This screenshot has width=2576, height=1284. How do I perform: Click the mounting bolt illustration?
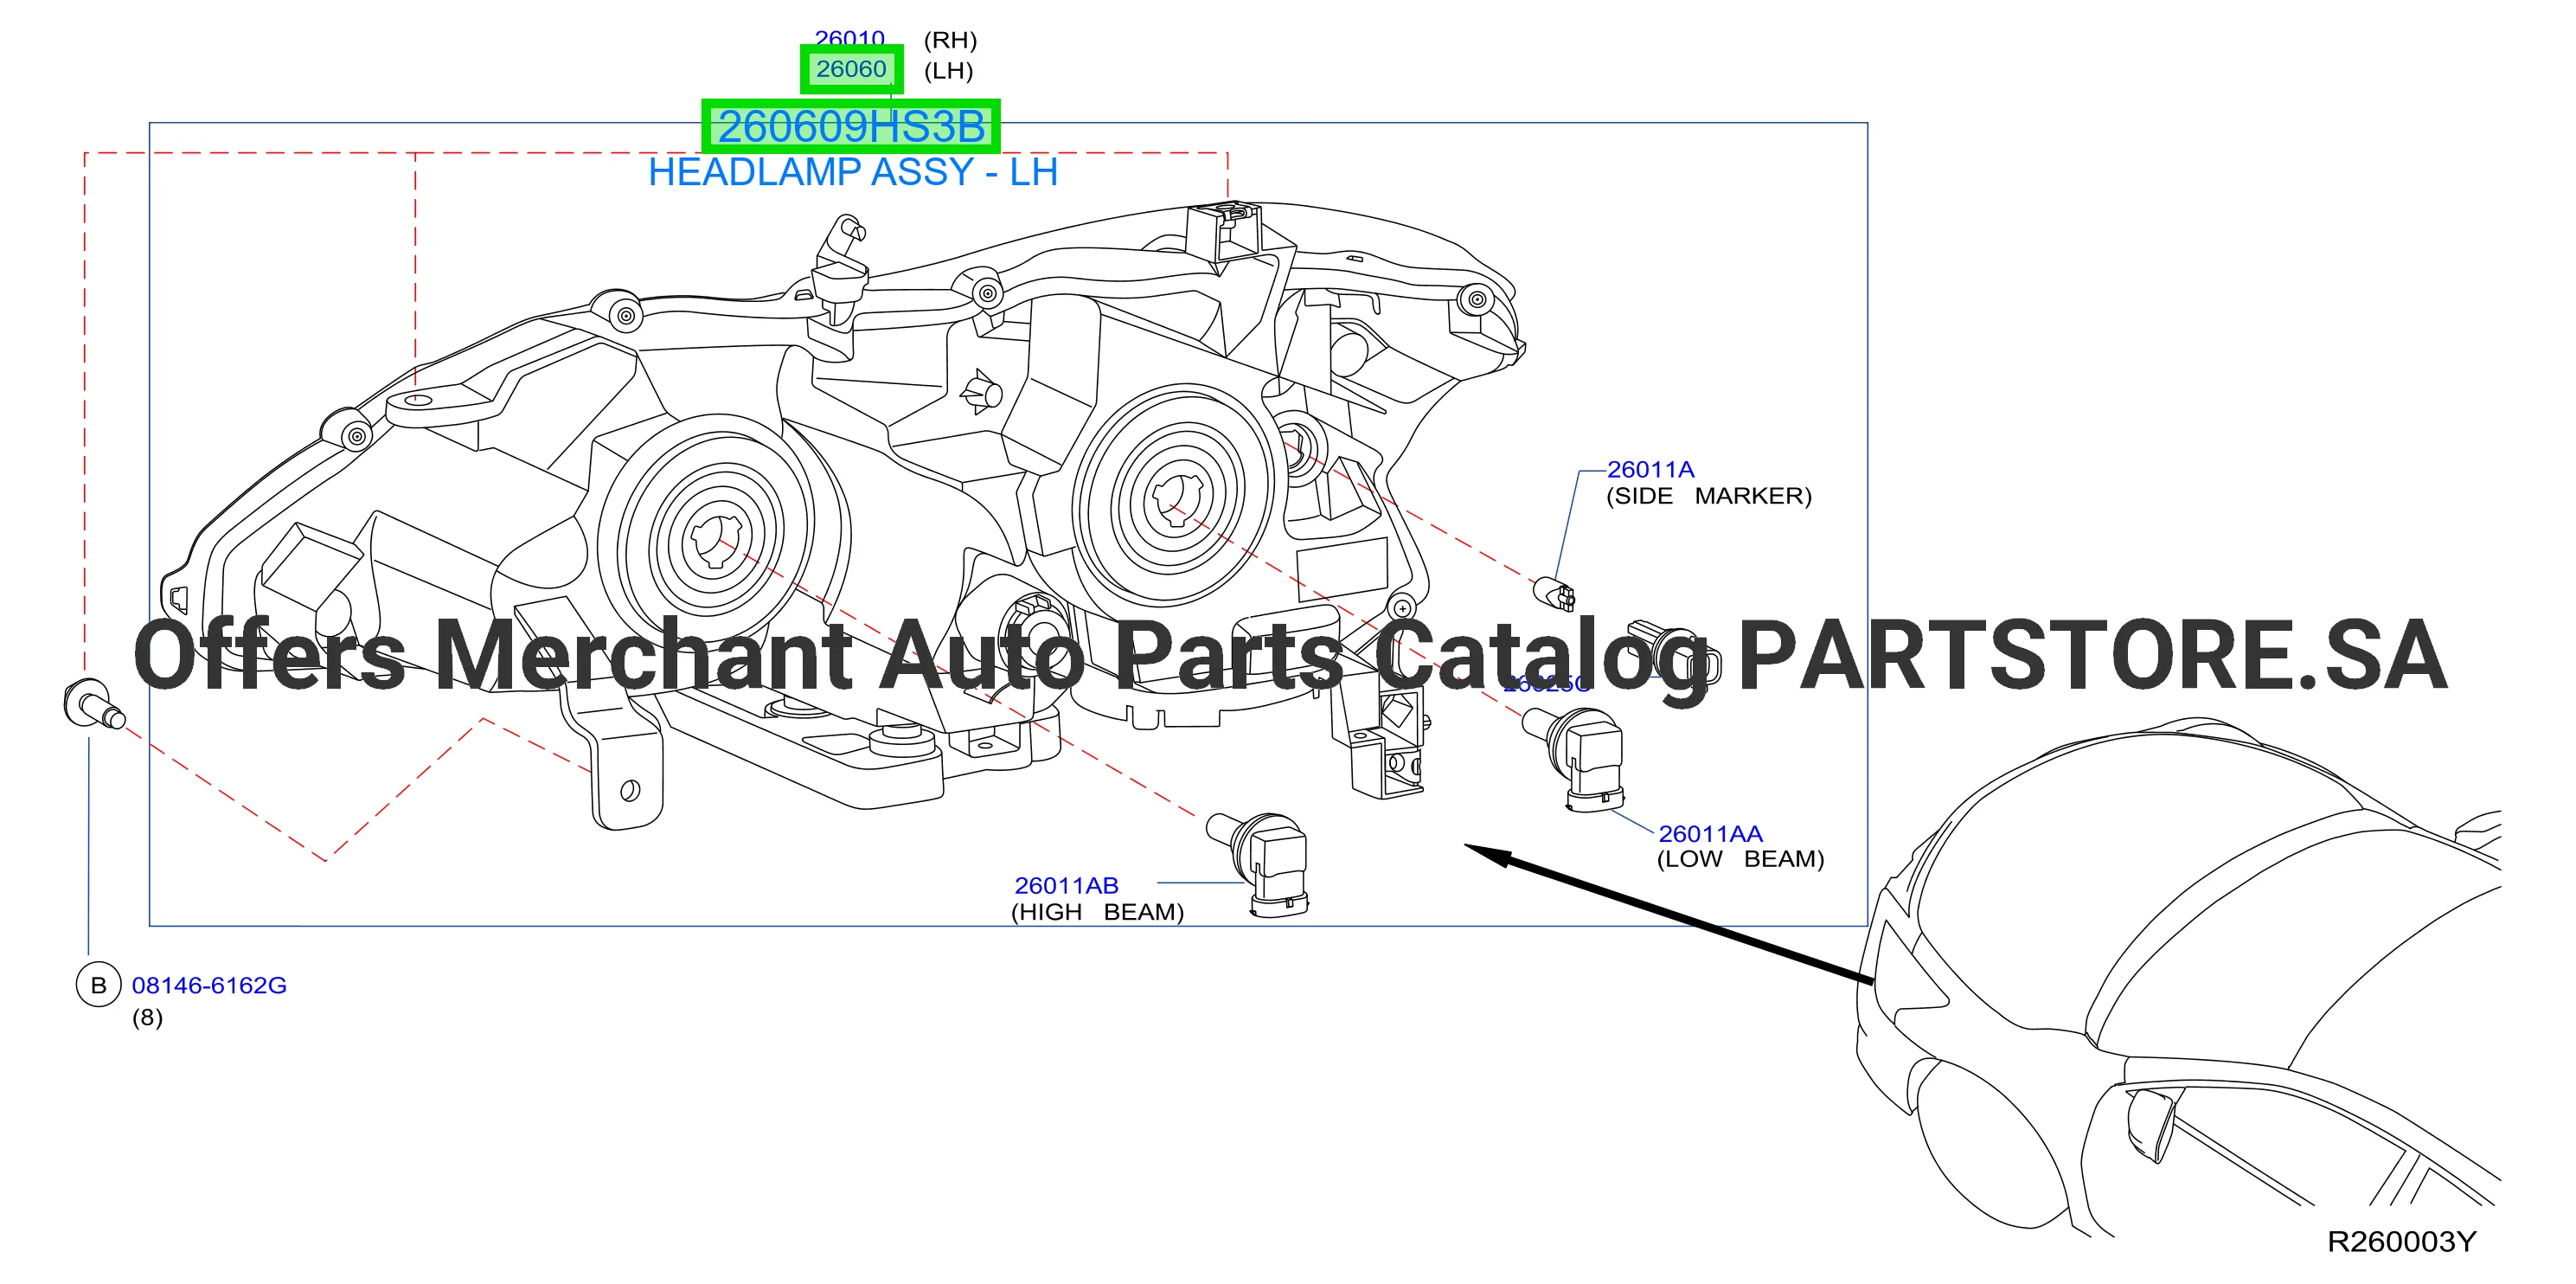coord(94,703)
